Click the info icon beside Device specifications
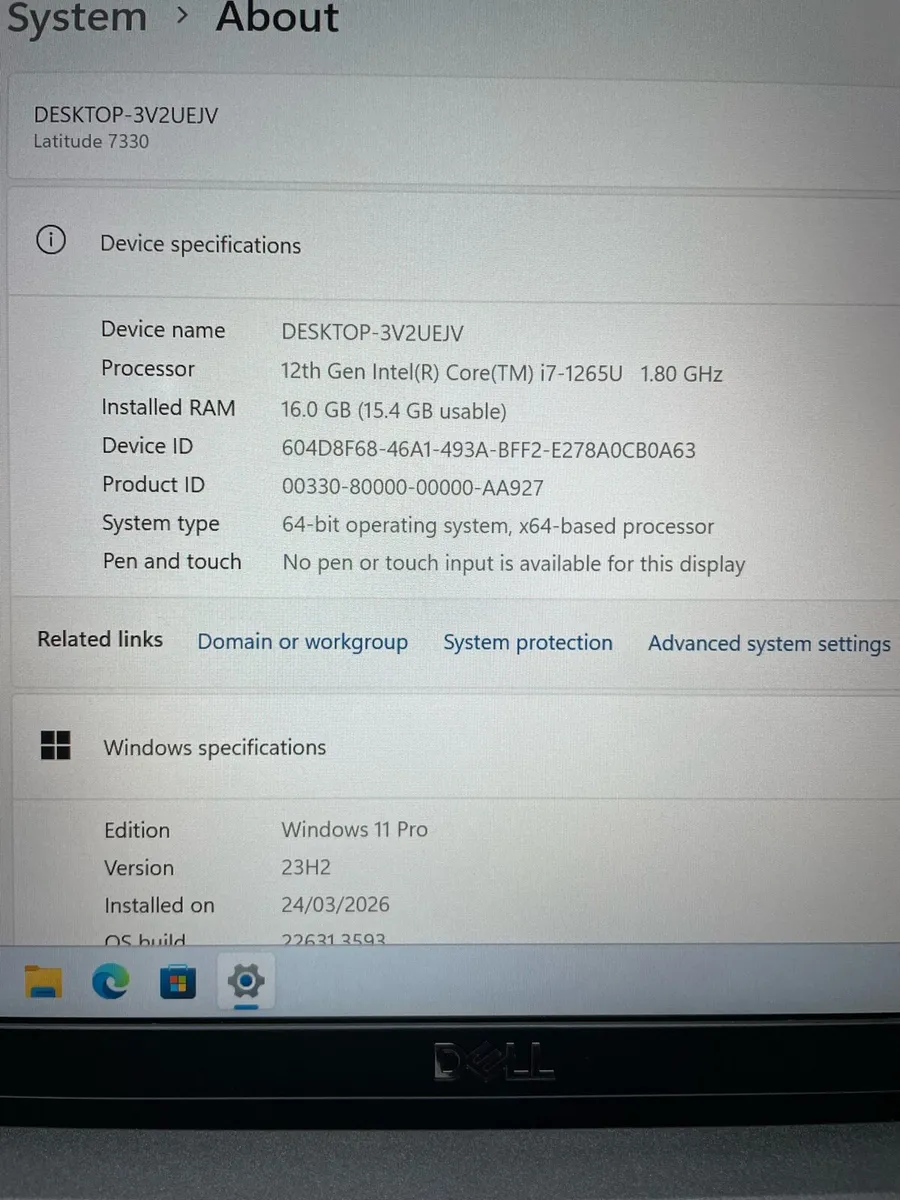Screen dimensions: 900x1200 [x=51, y=240]
